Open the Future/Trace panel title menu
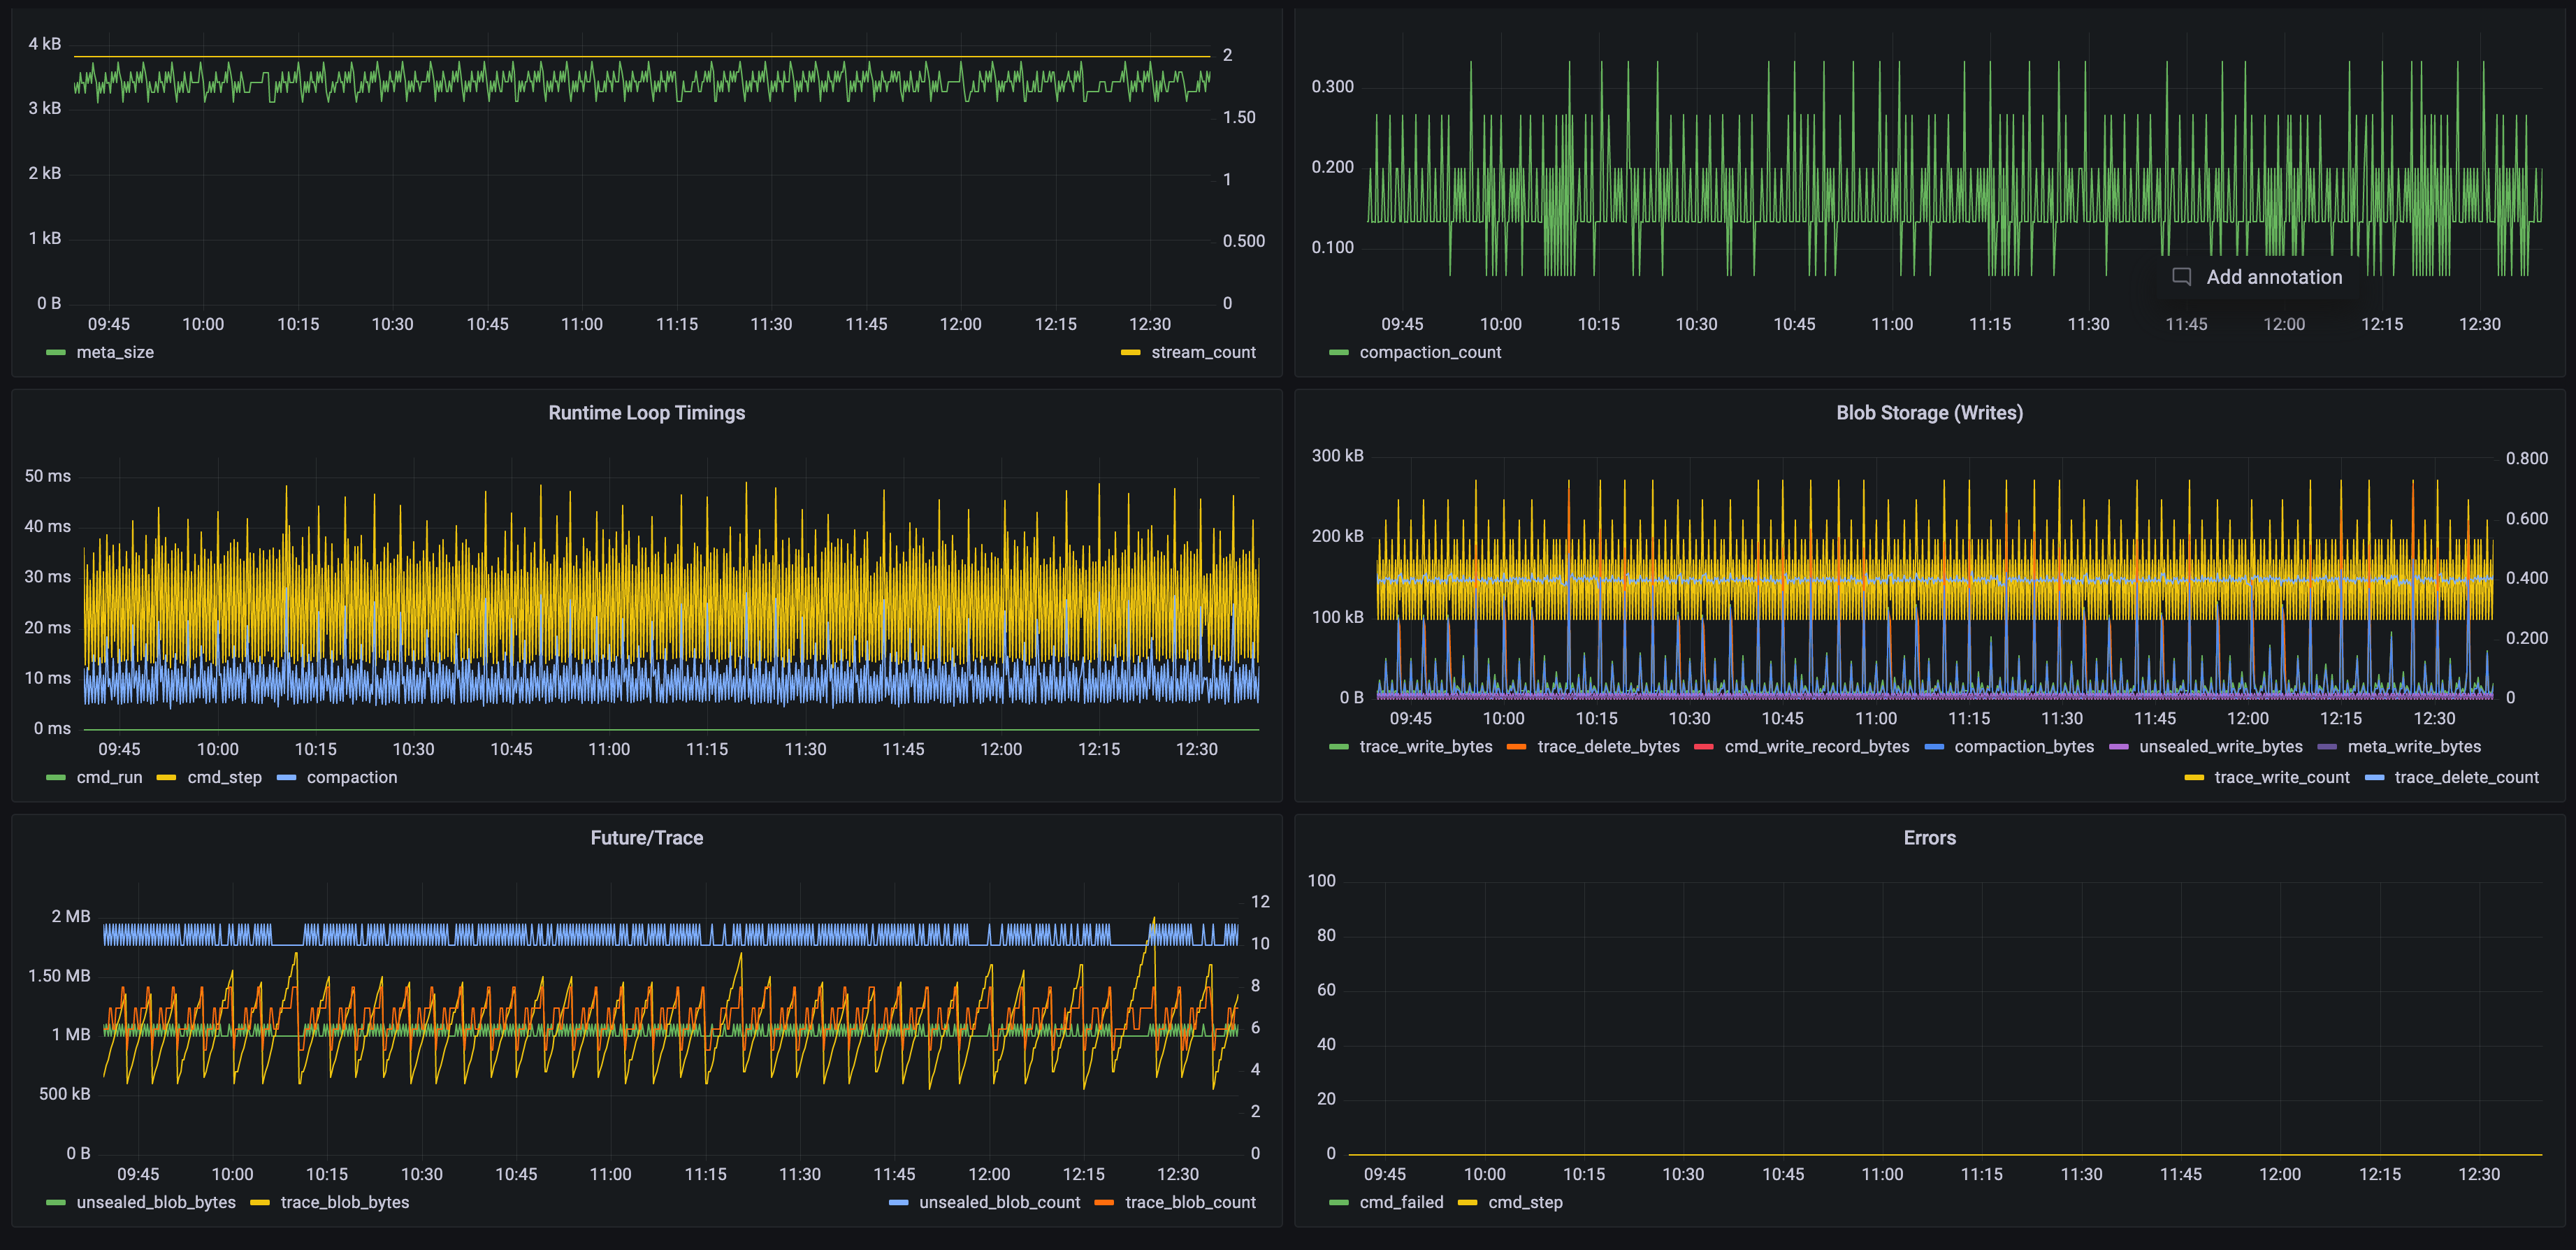 click(x=646, y=838)
